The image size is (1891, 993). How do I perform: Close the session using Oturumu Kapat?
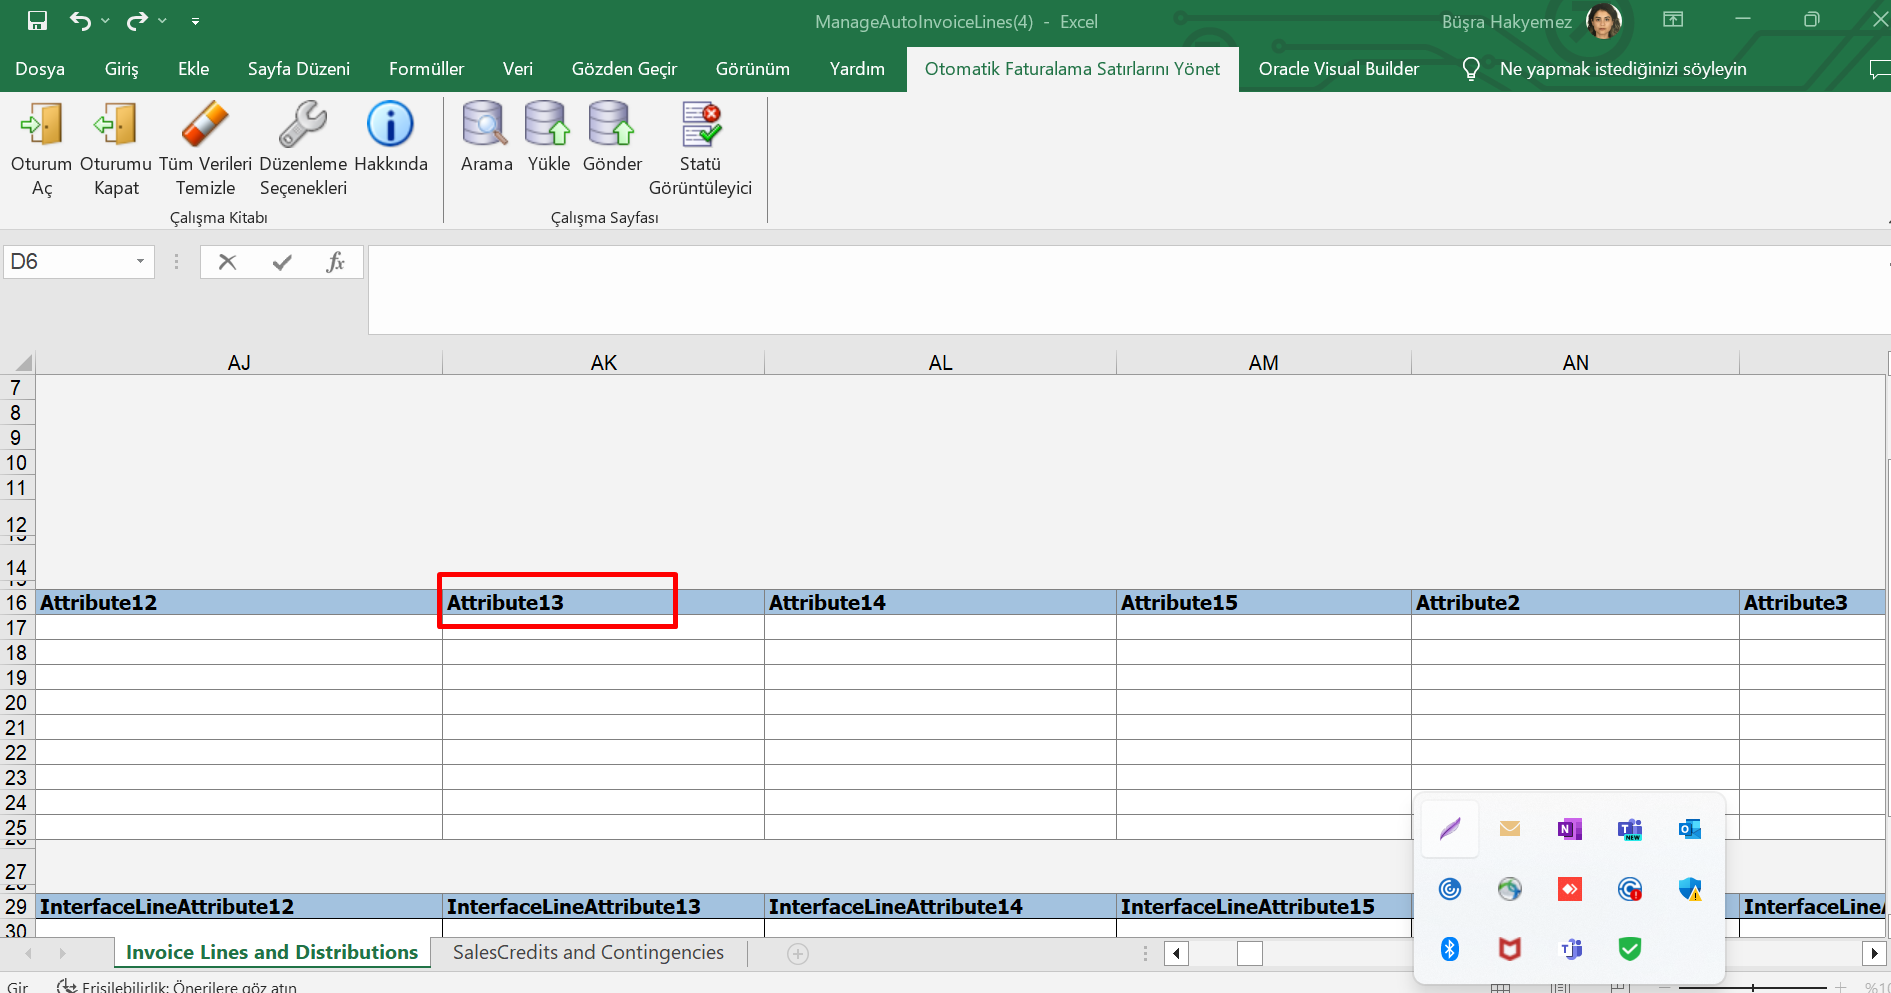(x=115, y=150)
